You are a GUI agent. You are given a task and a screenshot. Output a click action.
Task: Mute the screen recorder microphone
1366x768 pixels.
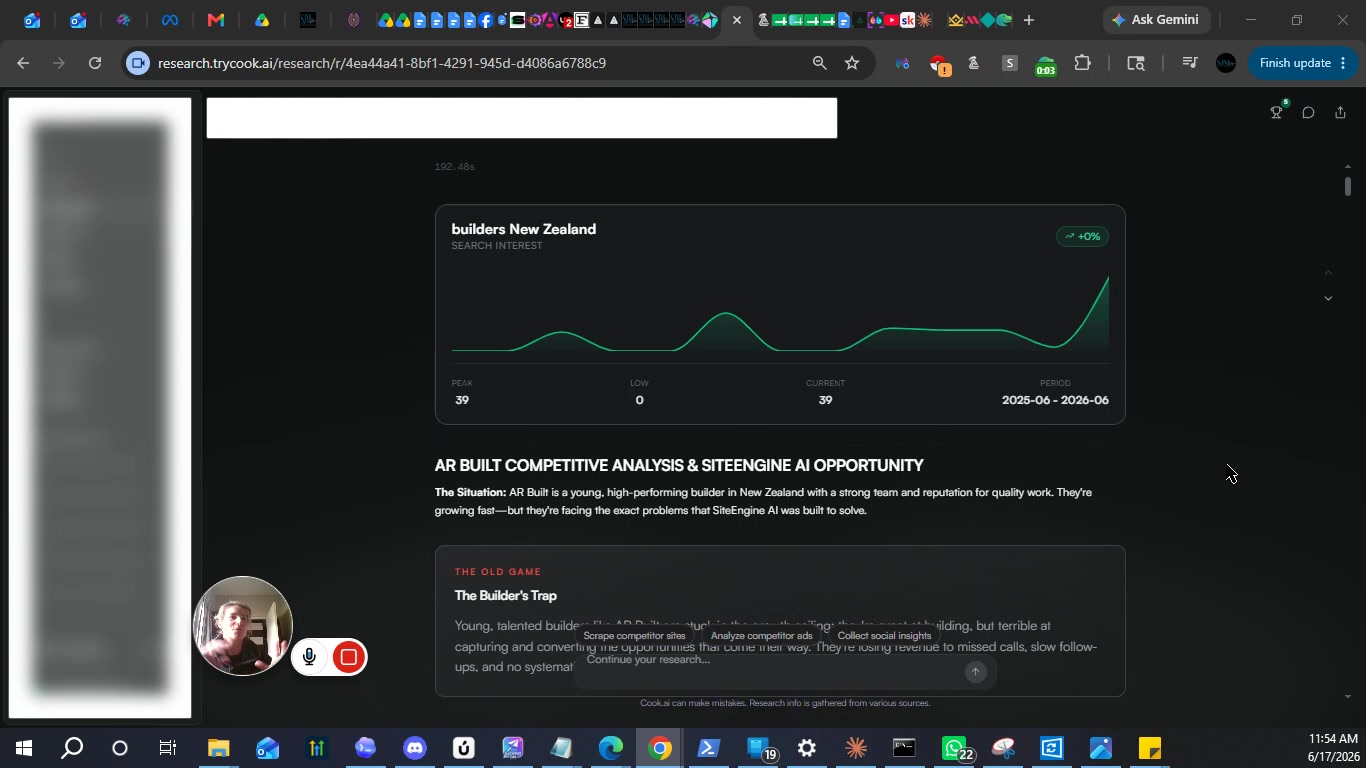click(x=309, y=657)
